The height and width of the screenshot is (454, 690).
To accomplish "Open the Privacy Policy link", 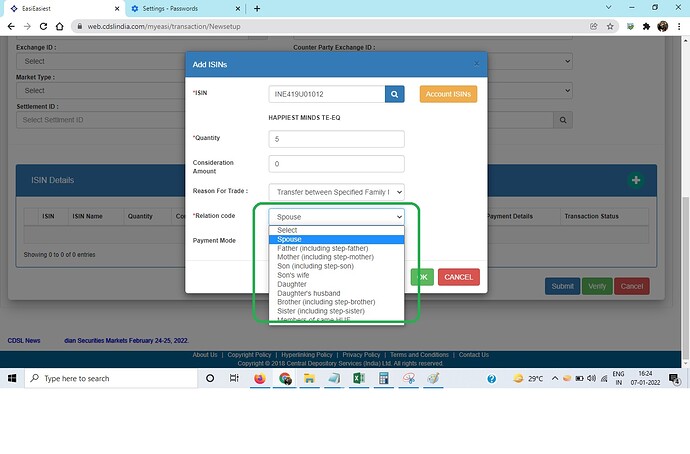I will (361, 355).
